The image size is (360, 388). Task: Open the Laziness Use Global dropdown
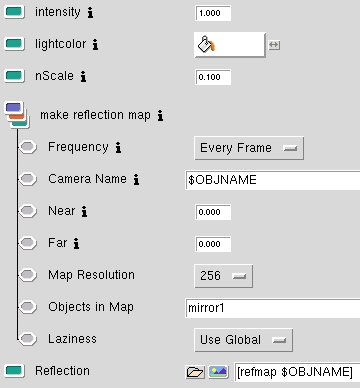pos(243,340)
